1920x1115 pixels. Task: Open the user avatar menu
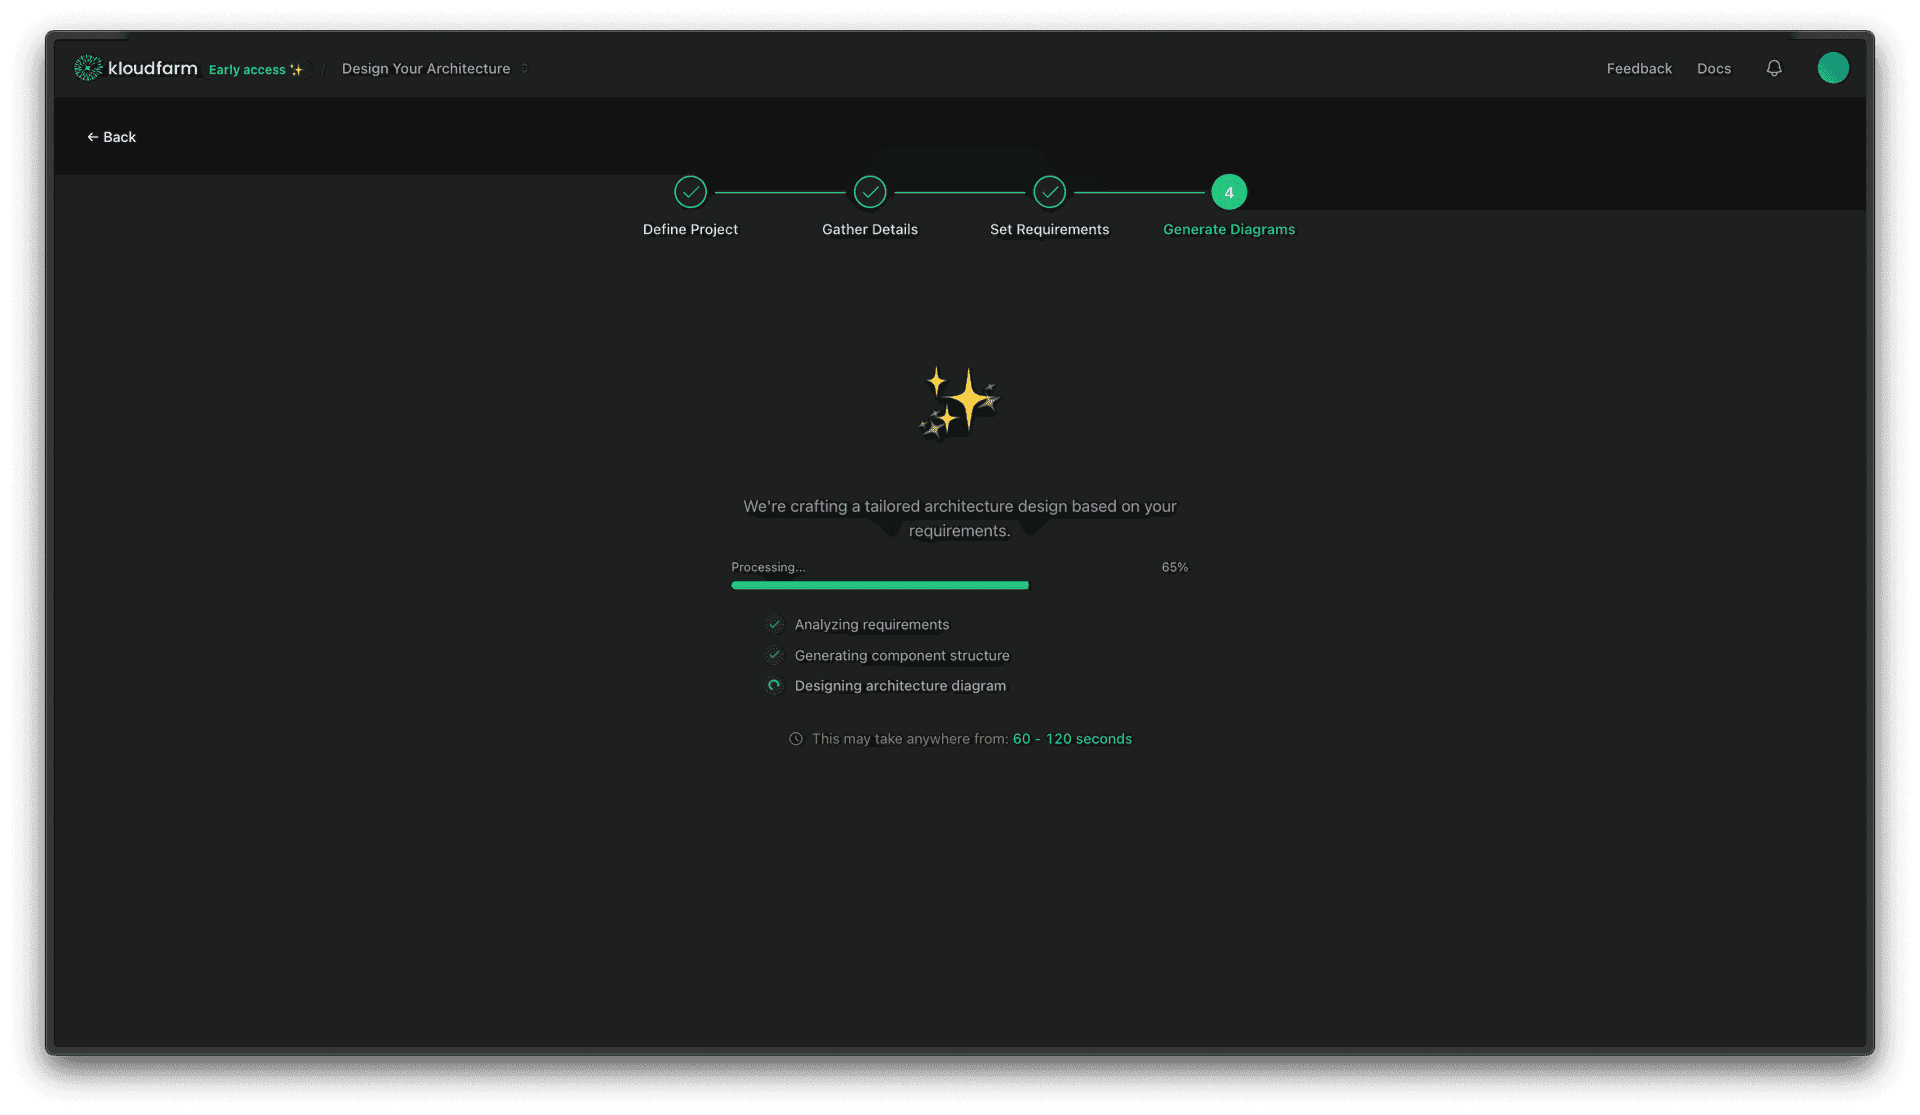tap(1833, 67)
